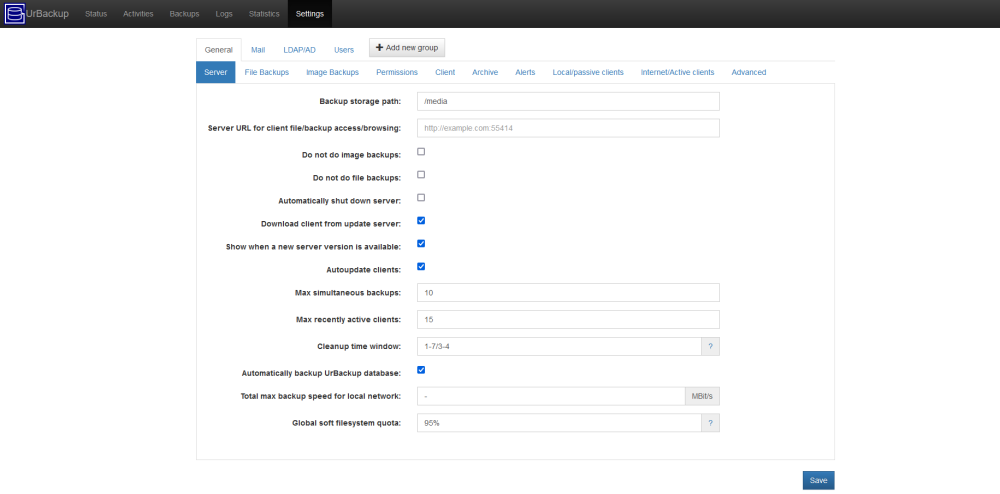Click the Backup storage path field
This screenshot has height=494, width=1000.
pyautogui.click(x=568, y=101)
